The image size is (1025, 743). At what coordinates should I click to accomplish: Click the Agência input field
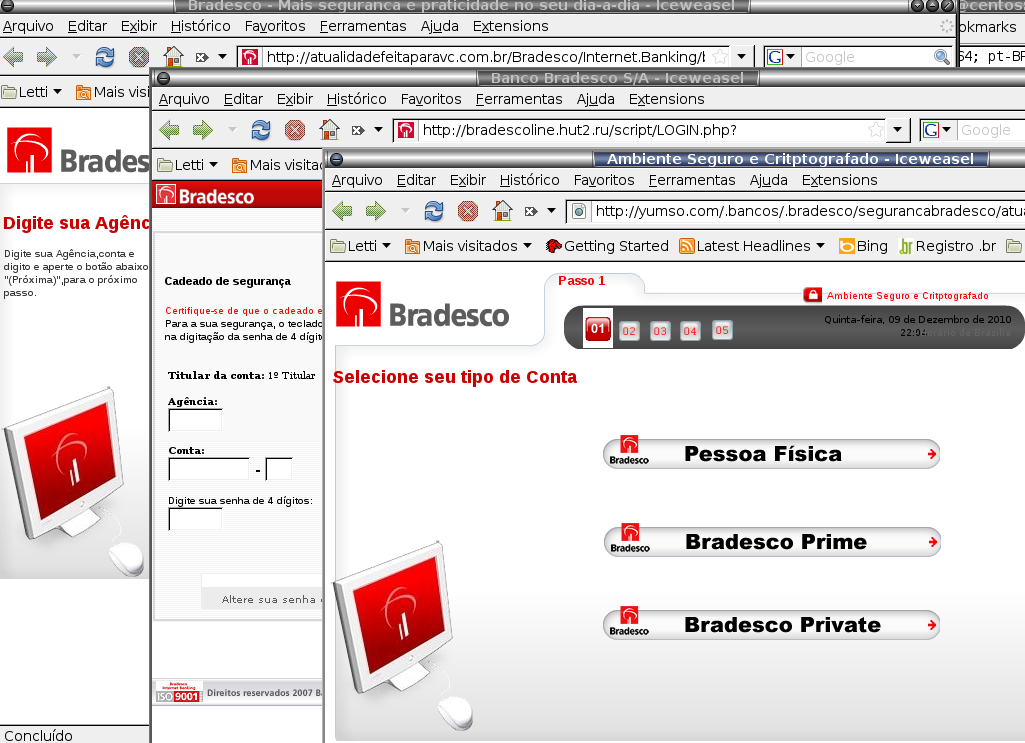coord(195,420)
